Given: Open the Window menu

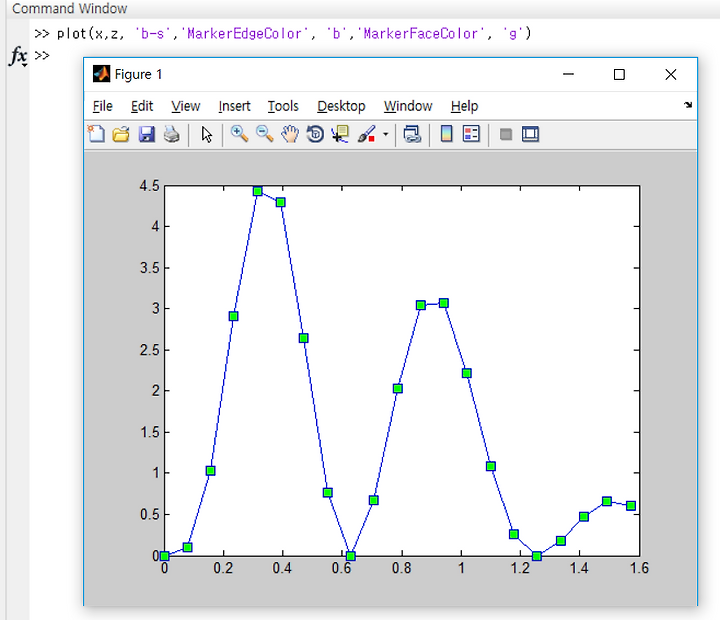Looking at the screenshot, I should (408, 106).
